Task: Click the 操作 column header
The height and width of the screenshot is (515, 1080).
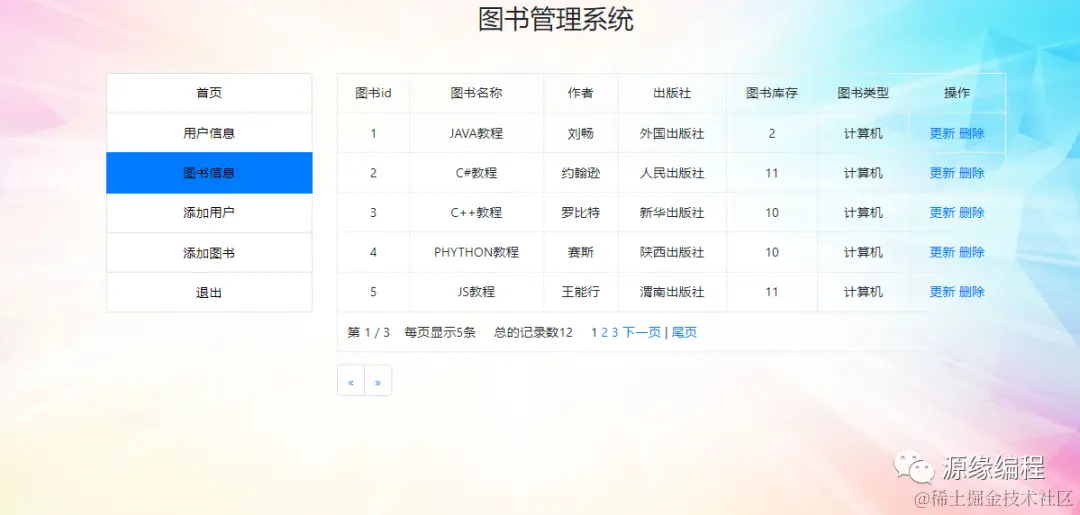Action: point(957,93)
